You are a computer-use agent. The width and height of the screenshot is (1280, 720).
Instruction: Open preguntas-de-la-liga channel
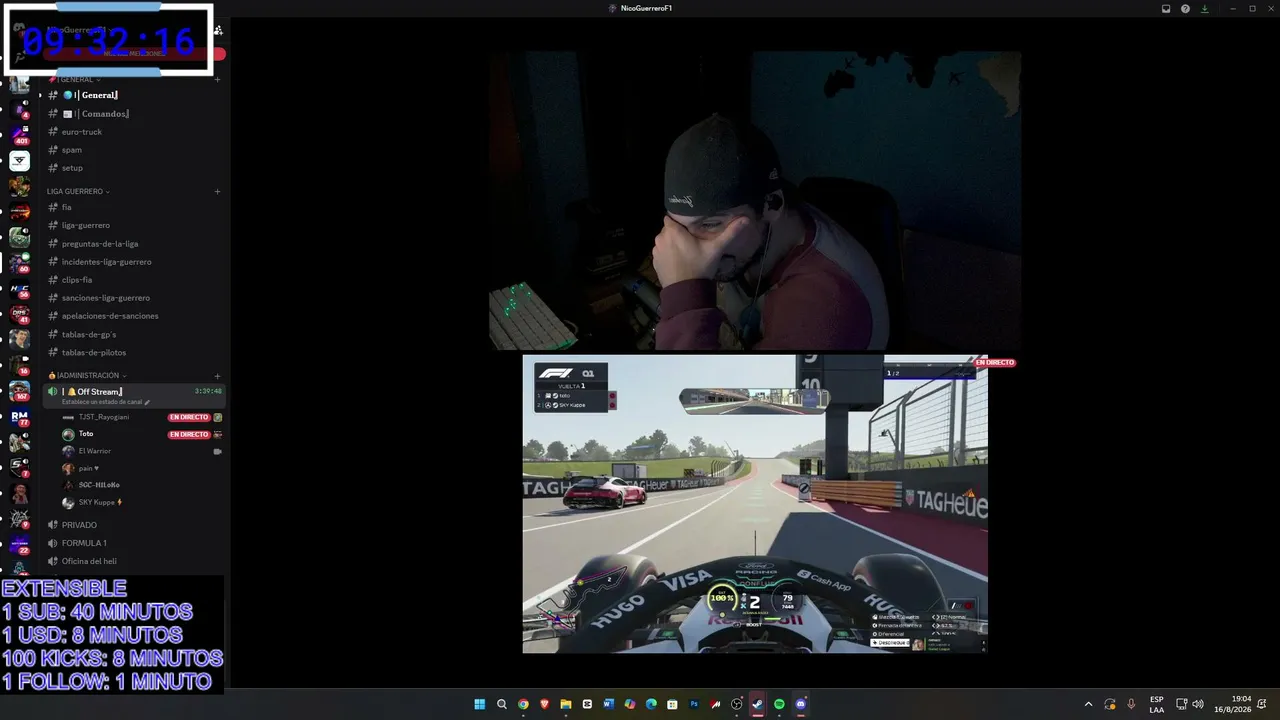point(135,244)
